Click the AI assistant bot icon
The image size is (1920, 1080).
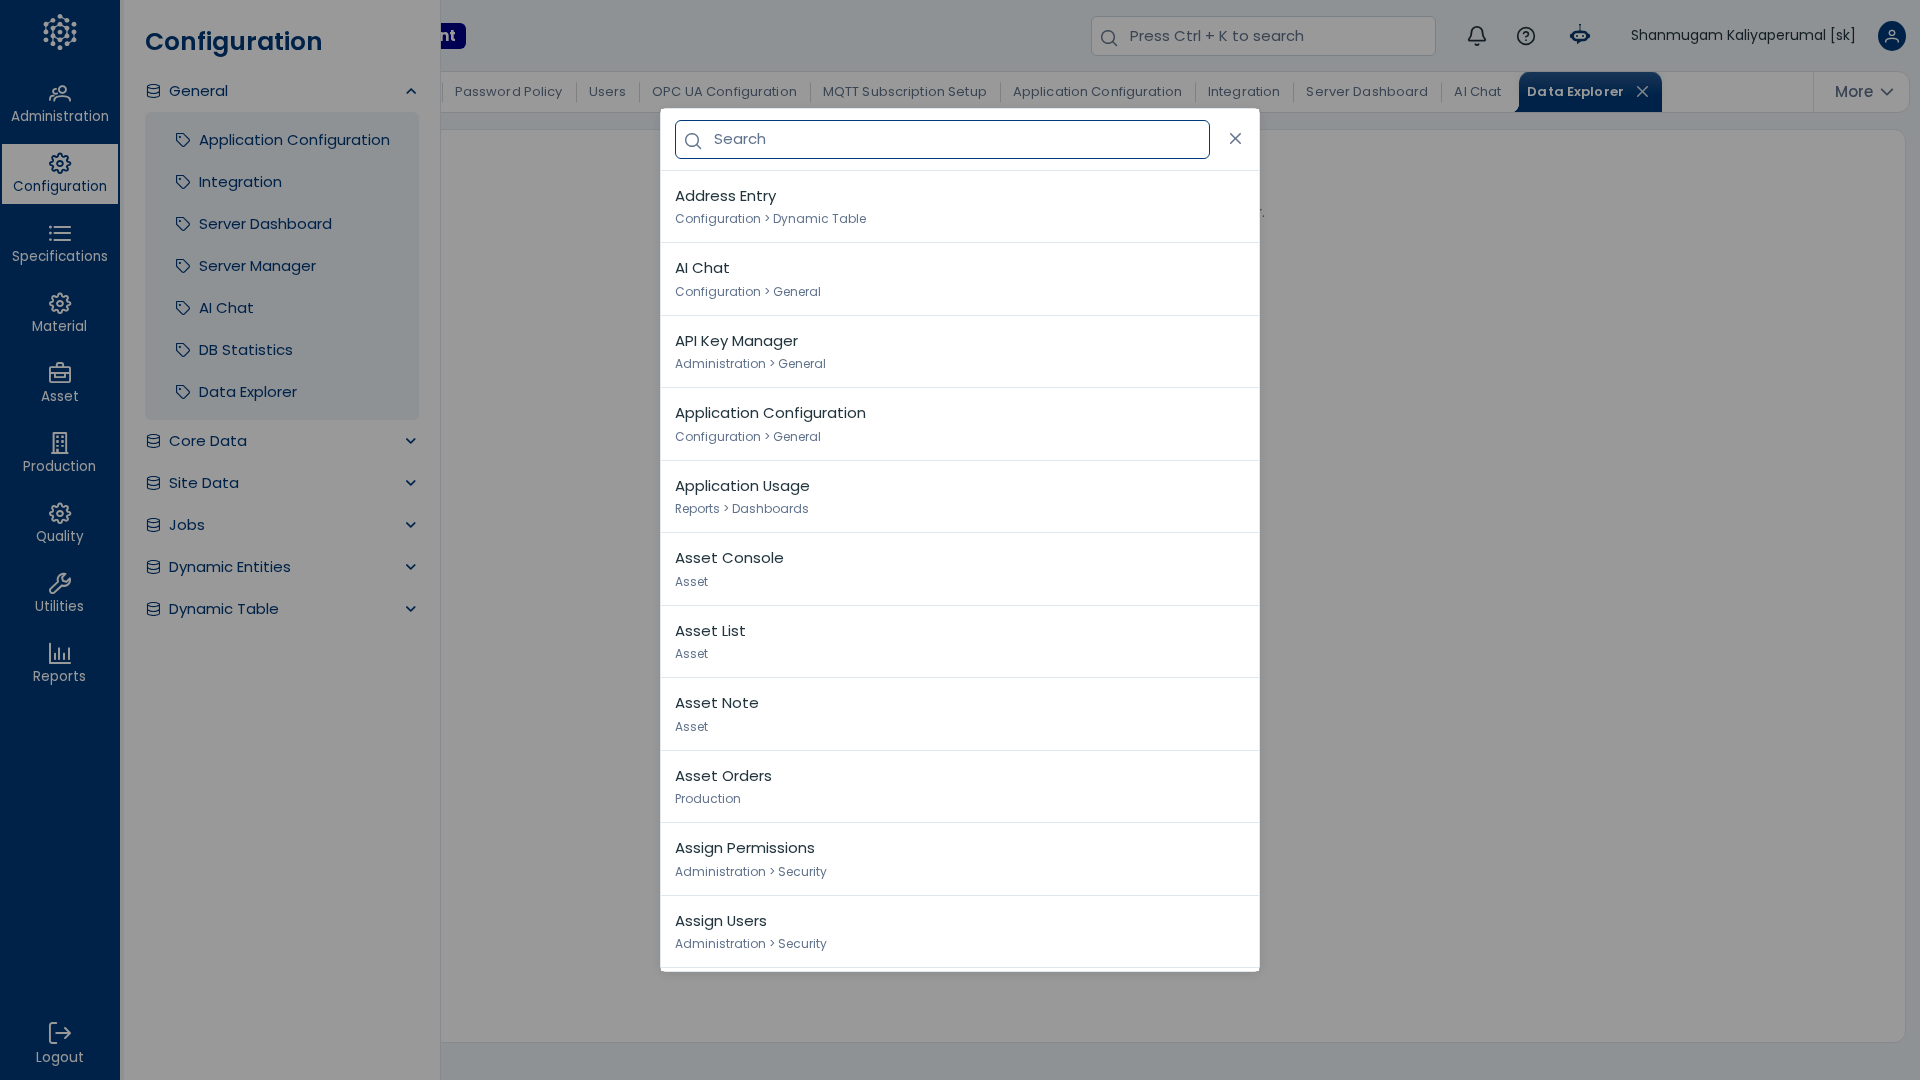click(x=1580, y=36)
